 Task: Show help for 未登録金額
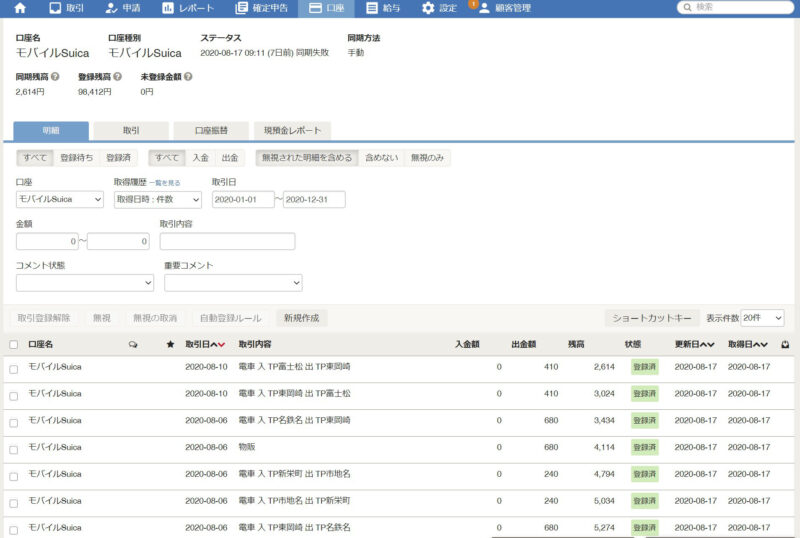(188, 77)
